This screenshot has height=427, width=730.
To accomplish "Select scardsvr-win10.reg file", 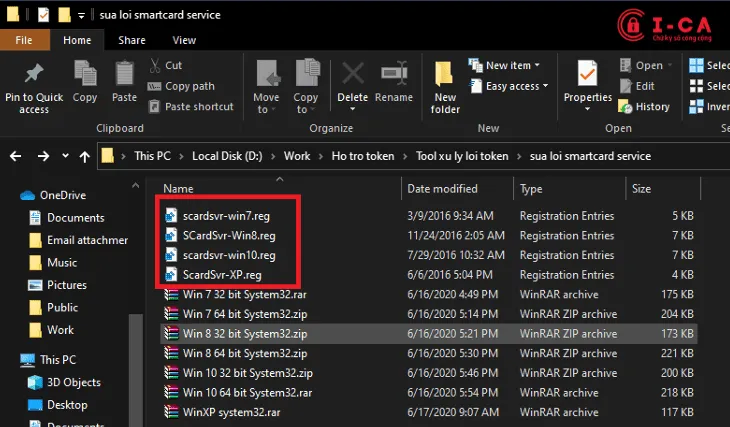I will point(229,255).
